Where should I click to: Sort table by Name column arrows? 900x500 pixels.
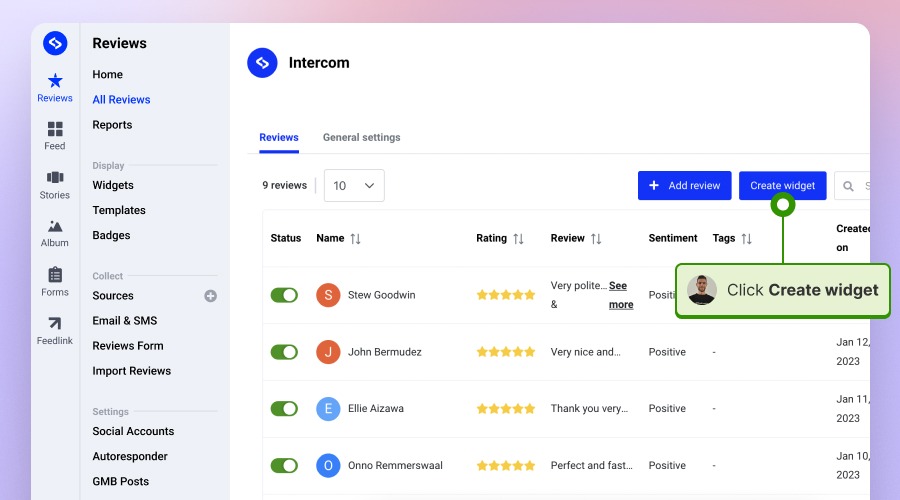[355, 239]
